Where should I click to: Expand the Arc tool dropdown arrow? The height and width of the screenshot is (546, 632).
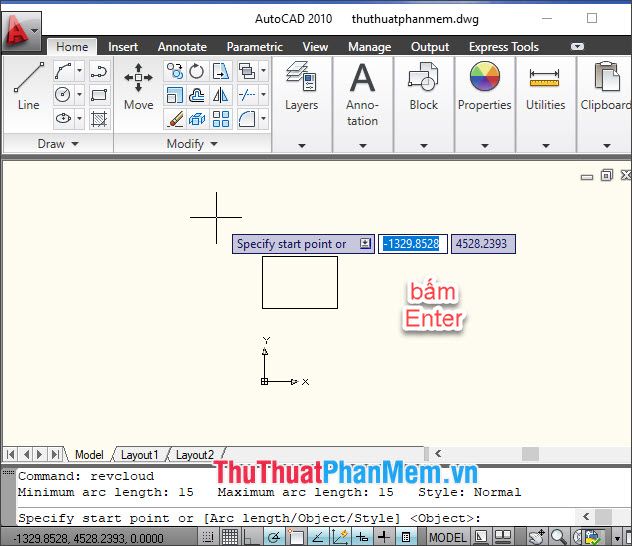[x=79, y=71]
